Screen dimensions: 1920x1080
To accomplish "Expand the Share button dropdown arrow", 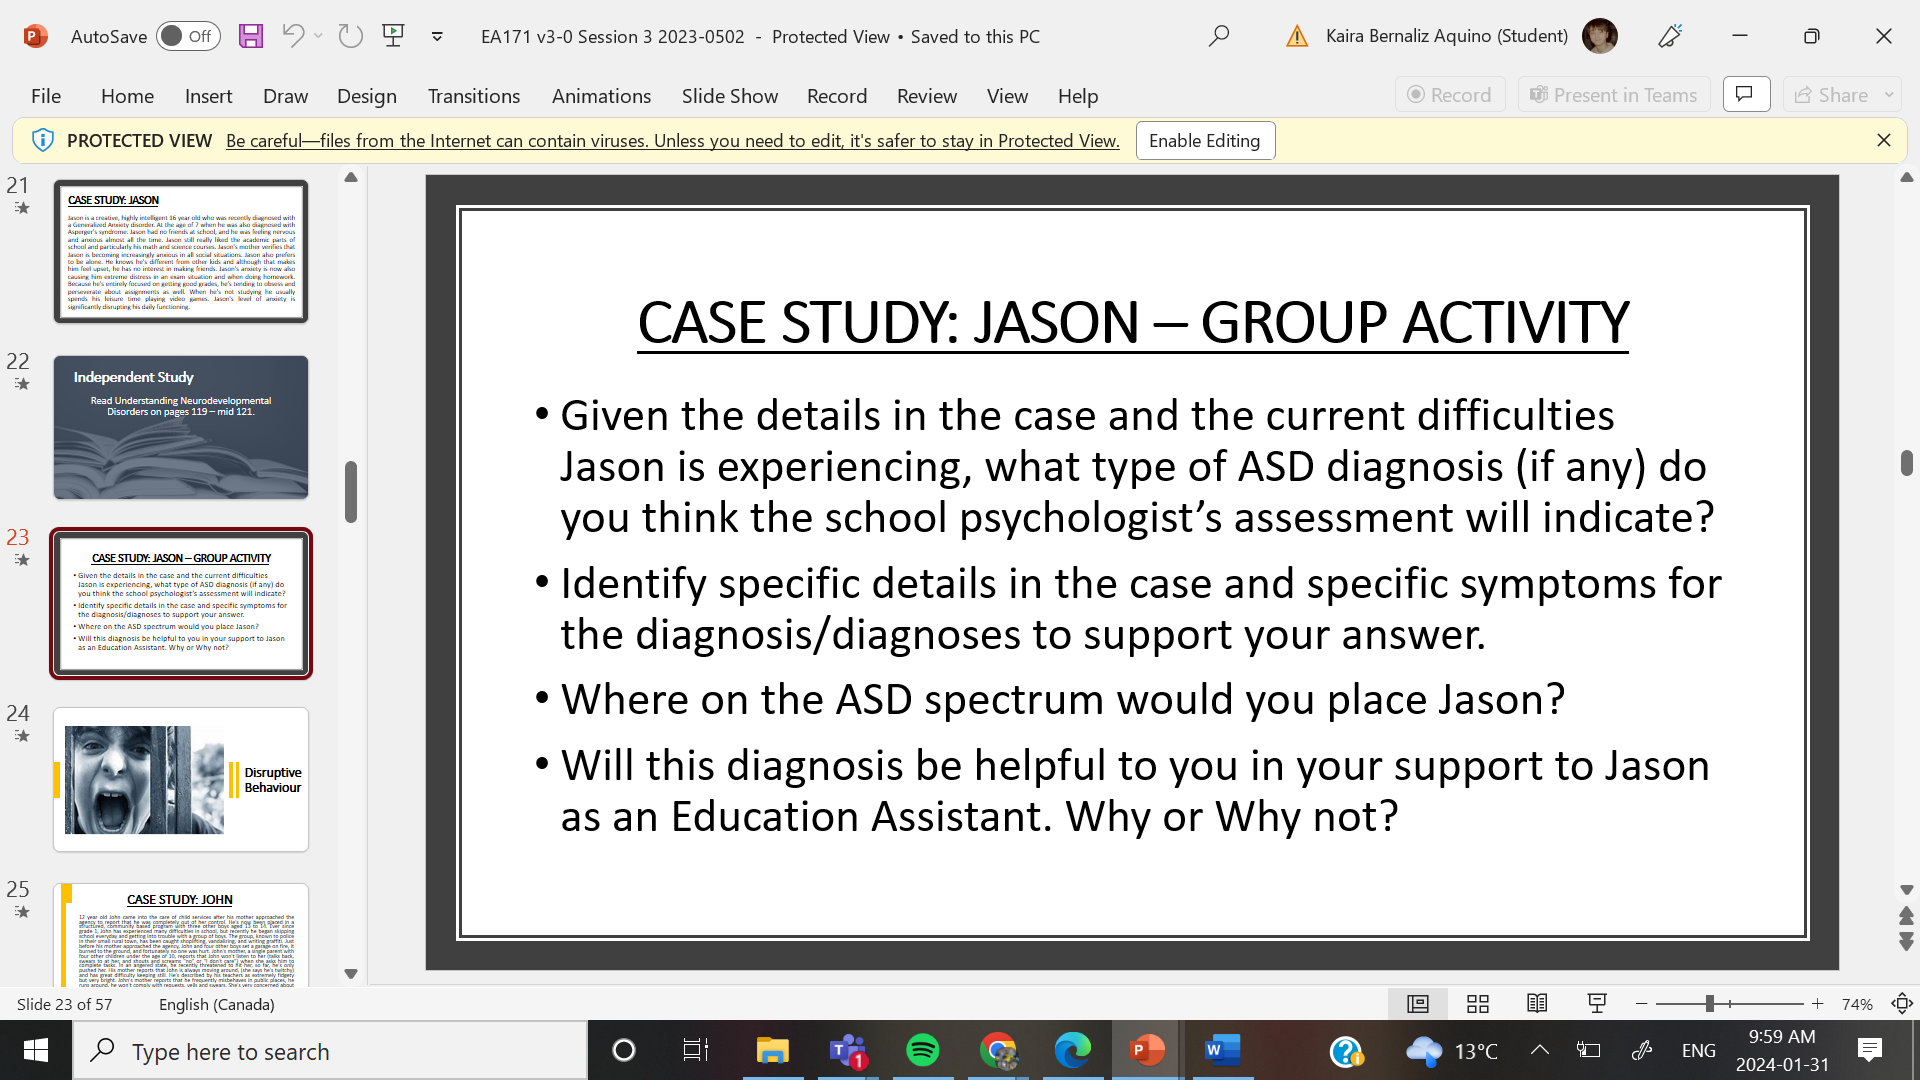I will pyautogui.click(x=1889, y=95).
